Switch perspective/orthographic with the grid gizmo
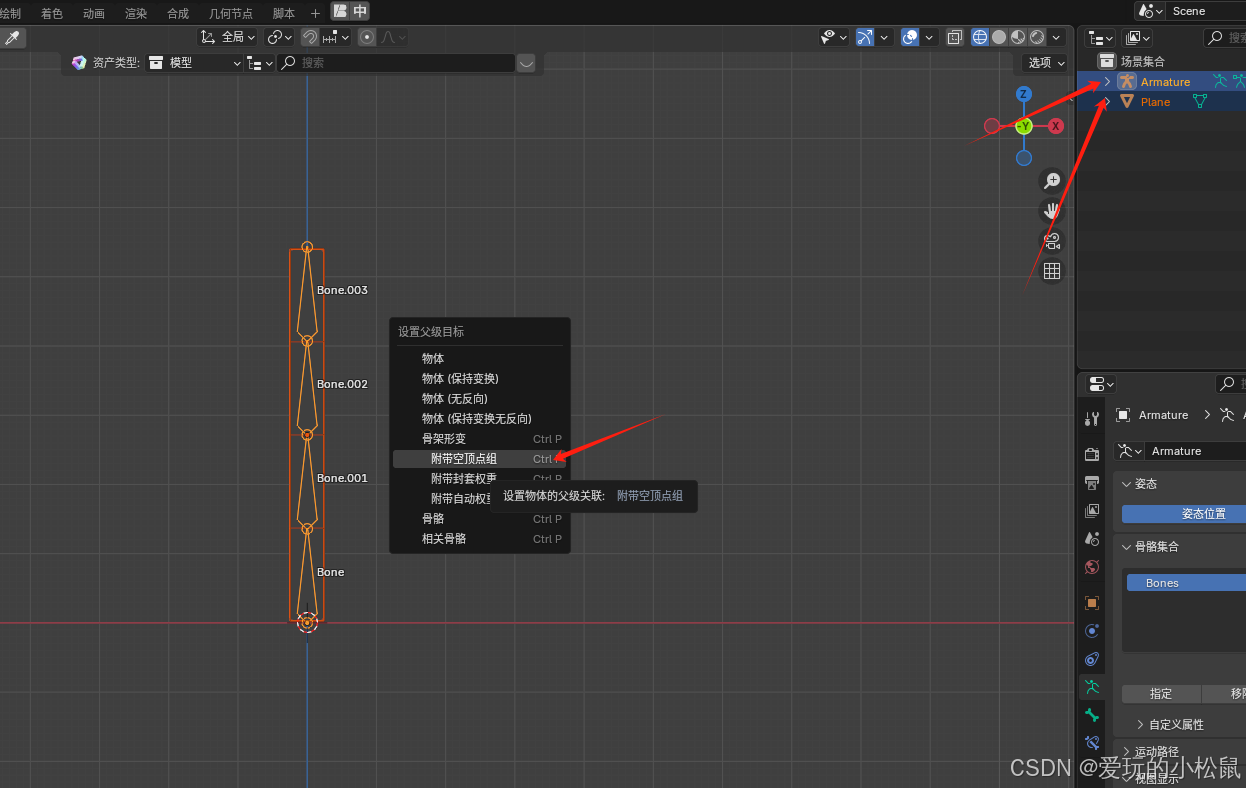This screenshot has height=788, width=1246. (1051, 271)
